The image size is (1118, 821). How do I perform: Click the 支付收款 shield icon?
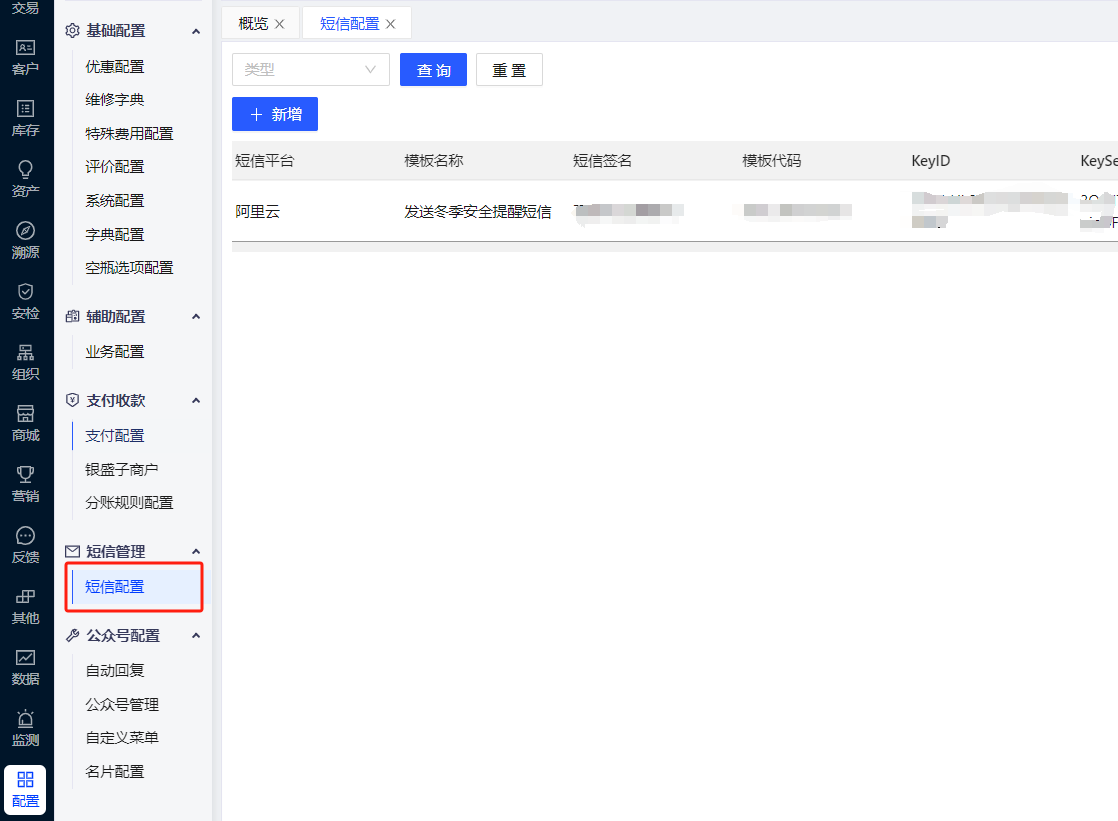click(72, 400)
